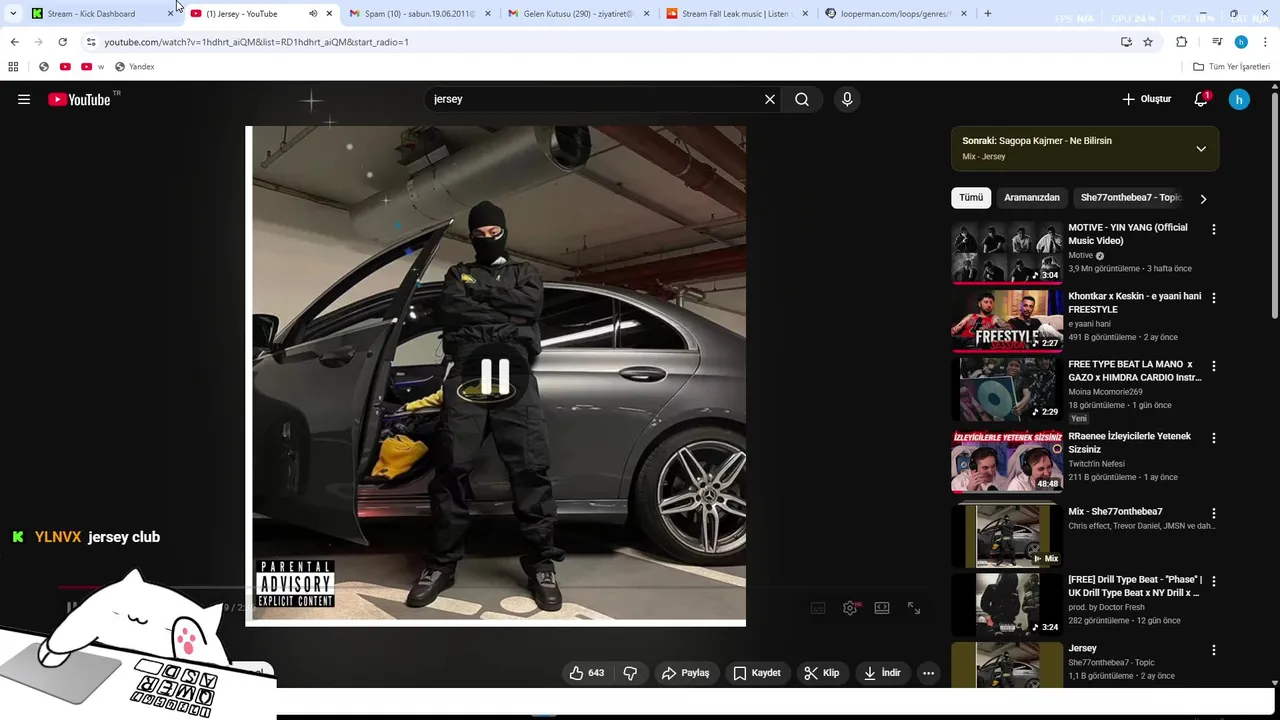Show more filter chips with right arrow

[1203, 198]
